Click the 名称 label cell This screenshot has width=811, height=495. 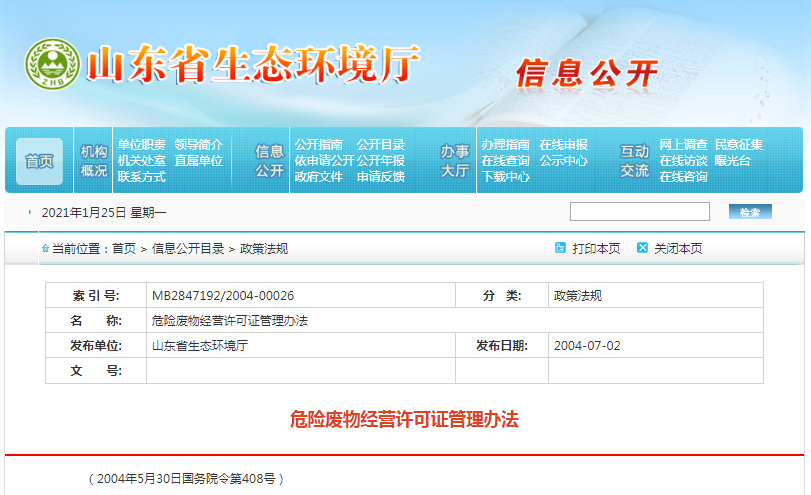tap(96, 321)
